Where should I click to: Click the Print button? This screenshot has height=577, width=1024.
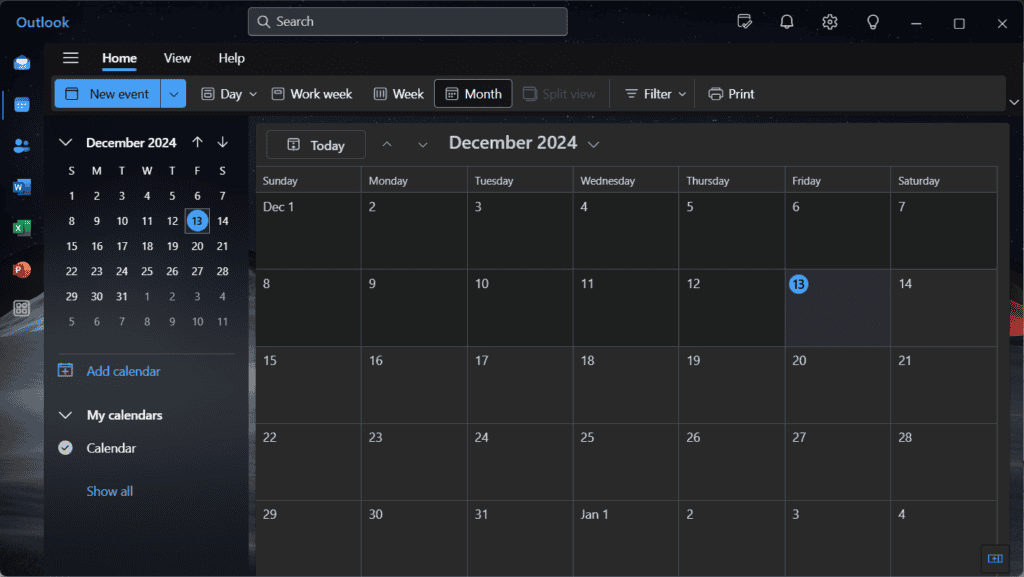[731, 94]
